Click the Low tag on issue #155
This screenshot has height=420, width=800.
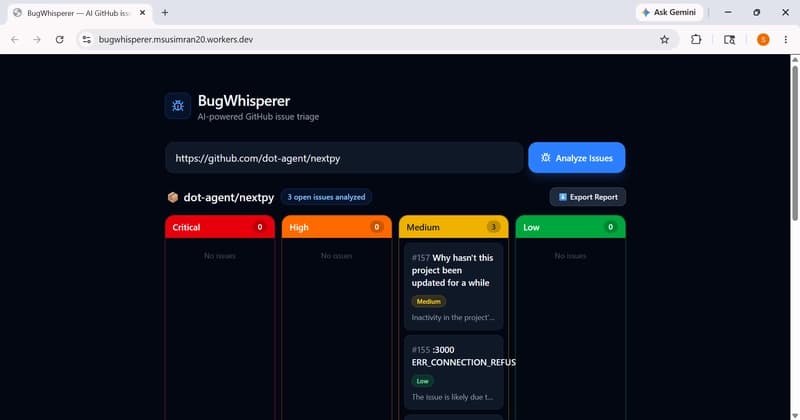point(422,381)
